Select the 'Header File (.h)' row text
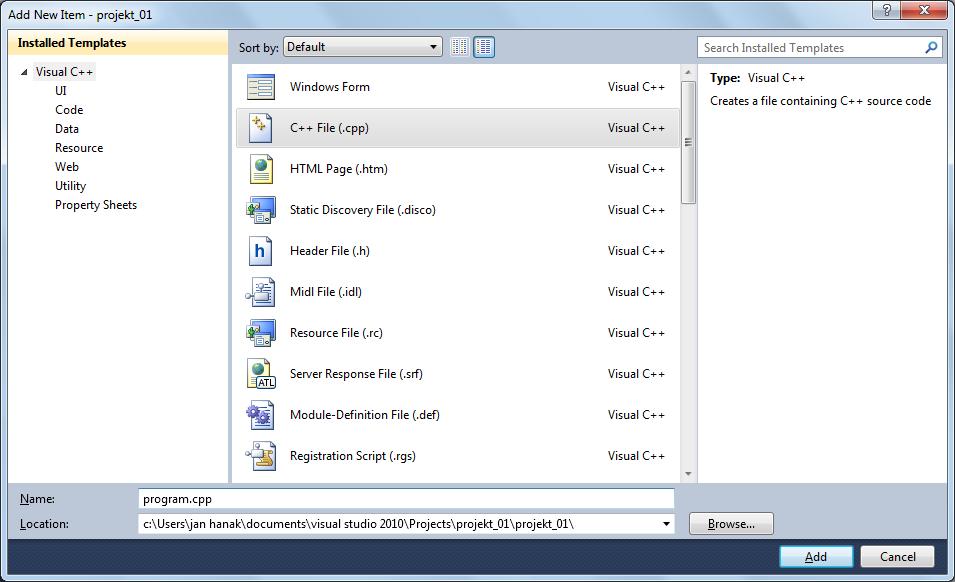955x582 pixels. (x=329, y=251)
